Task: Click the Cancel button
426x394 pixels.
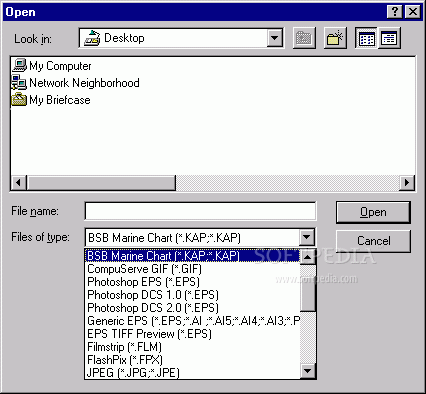Action: tap(373, 241)
